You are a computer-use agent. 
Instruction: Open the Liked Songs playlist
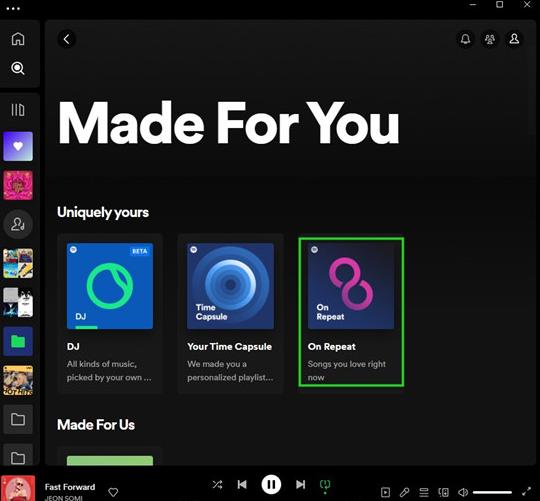pyautogui.click(x=18, y=146)
